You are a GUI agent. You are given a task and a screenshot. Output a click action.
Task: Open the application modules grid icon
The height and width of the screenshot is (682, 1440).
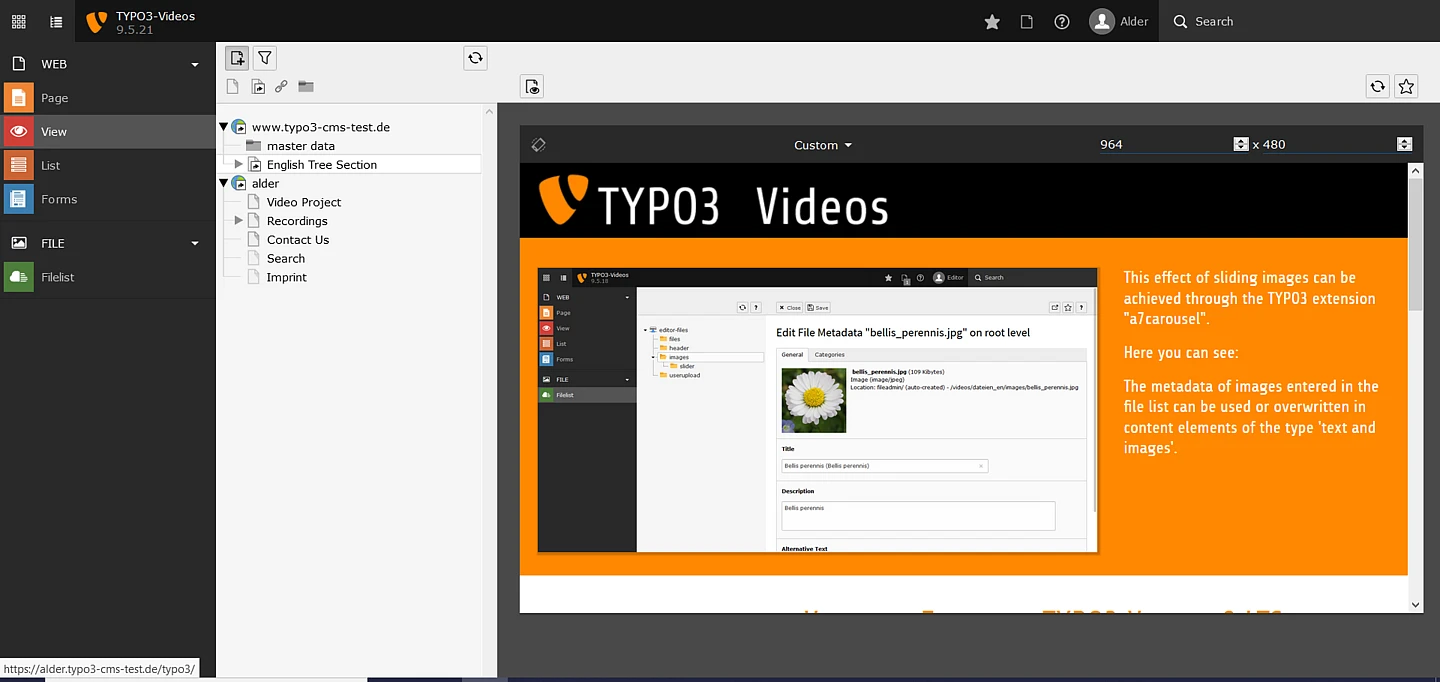click(18, 21)
